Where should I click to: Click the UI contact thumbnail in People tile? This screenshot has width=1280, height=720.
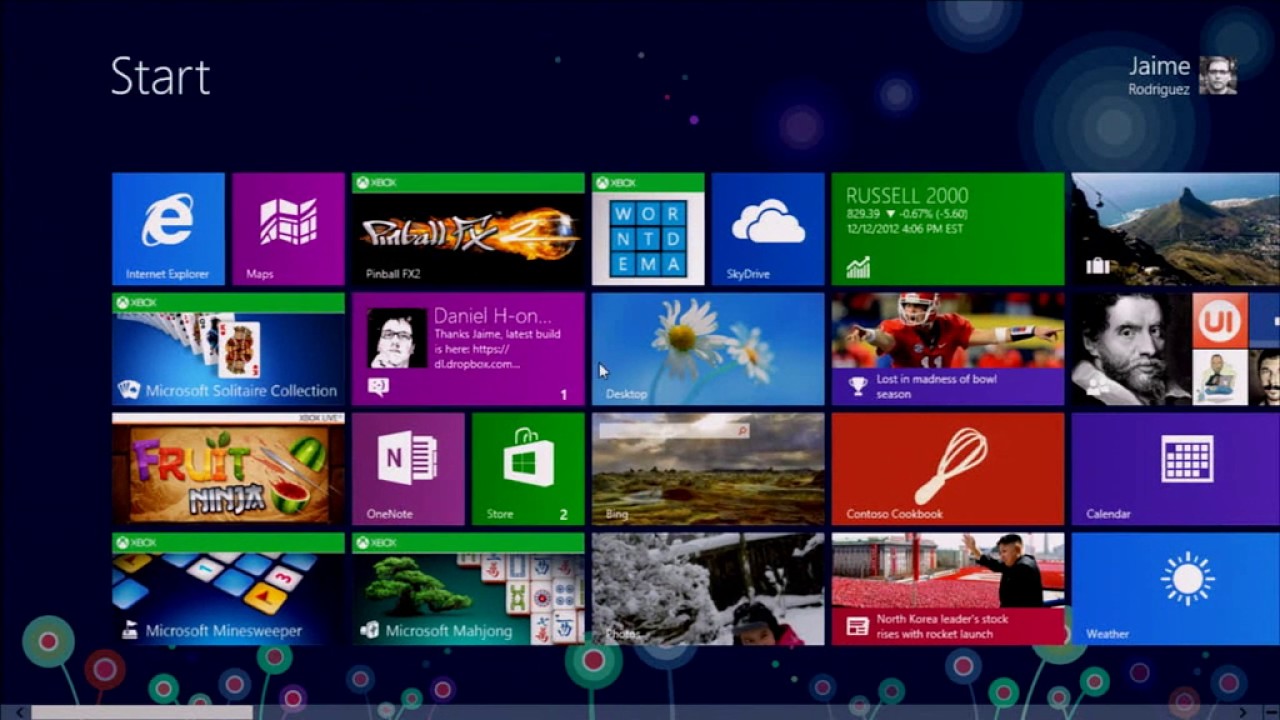pyautogui.click(x=1220, y=320)
